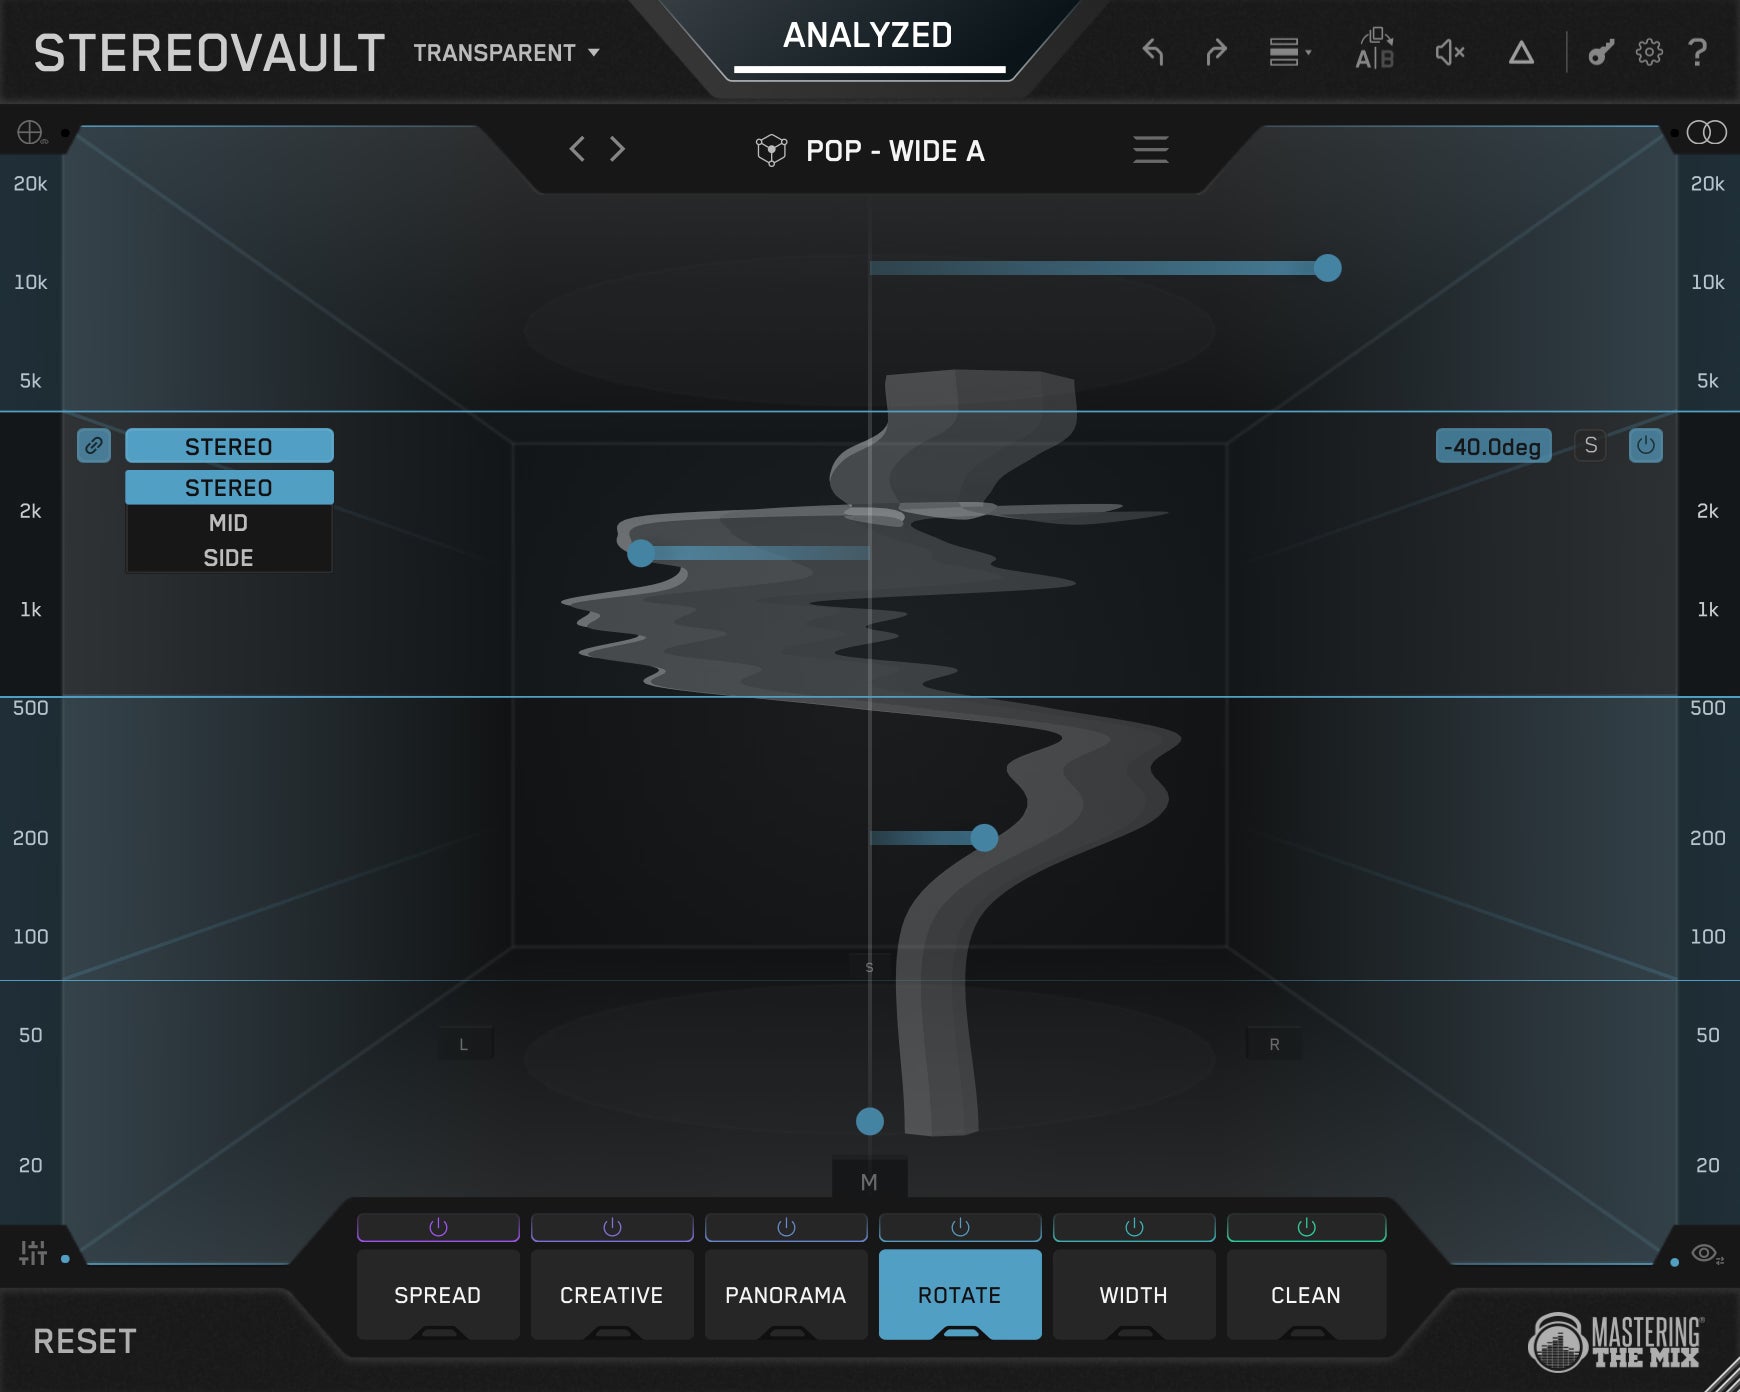Viewport: 1740px width, 1392px height.
Task: Toggle WIDTH module power button
Action: coord(1134,1227)
